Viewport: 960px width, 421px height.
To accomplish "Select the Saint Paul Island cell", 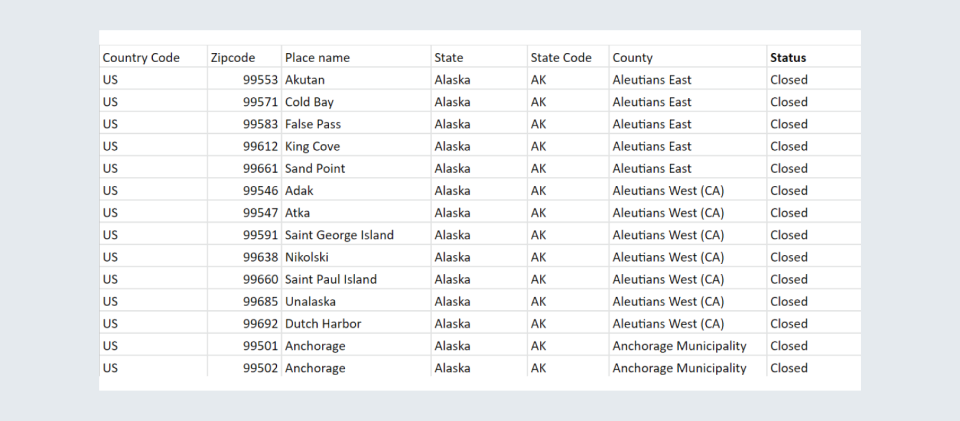I will tap(331, 279).
